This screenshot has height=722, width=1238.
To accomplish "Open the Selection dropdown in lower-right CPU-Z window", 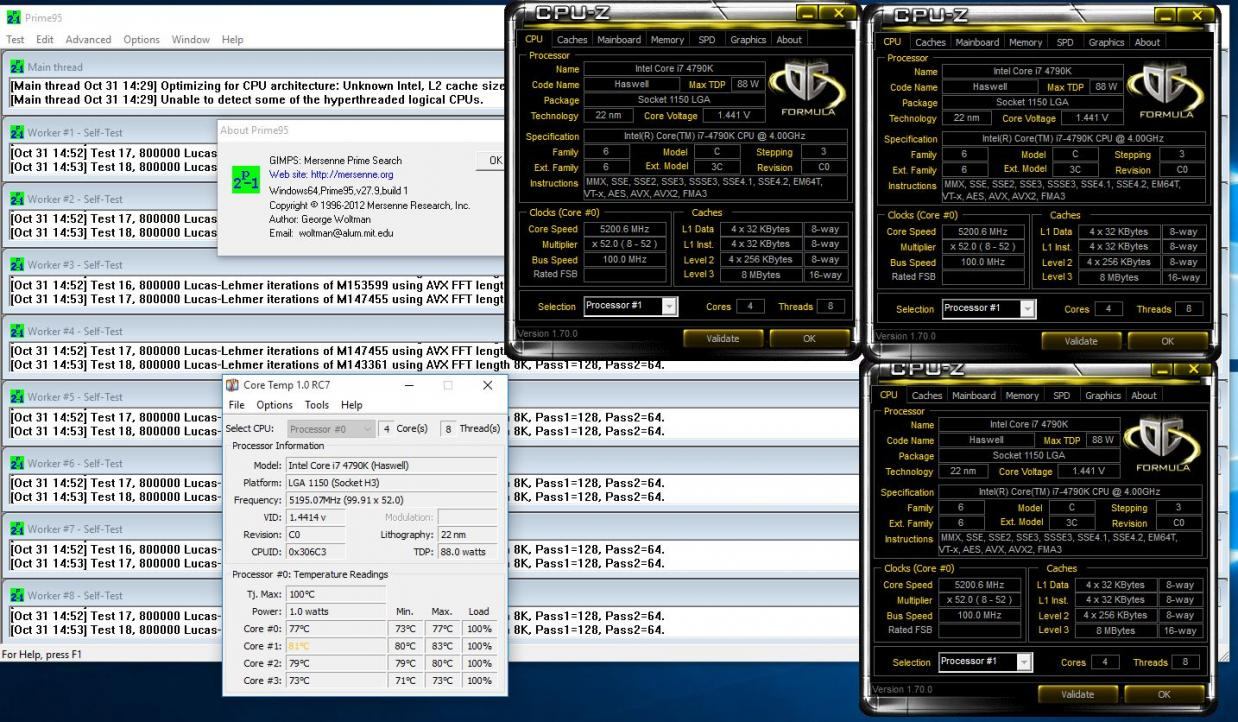I will [x=985, y=661].
